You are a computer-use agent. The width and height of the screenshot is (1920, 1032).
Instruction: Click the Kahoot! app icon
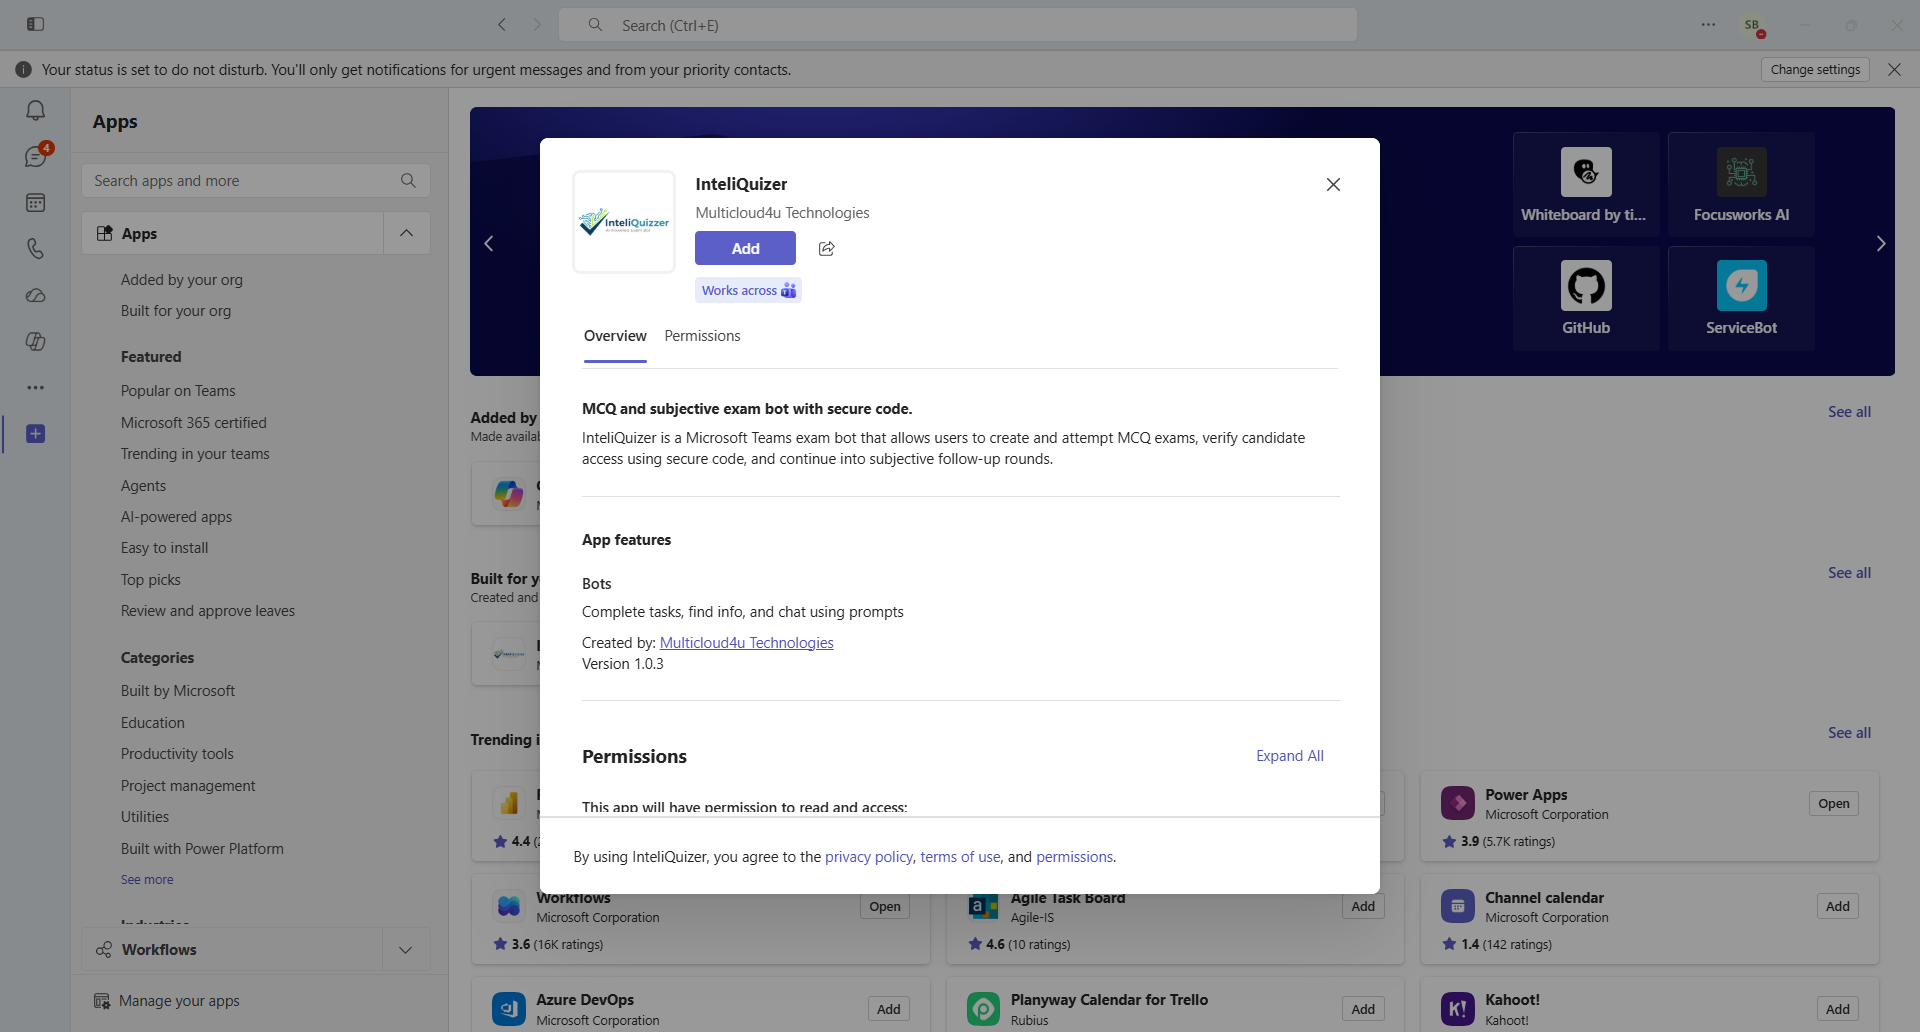point(1457,1009)
